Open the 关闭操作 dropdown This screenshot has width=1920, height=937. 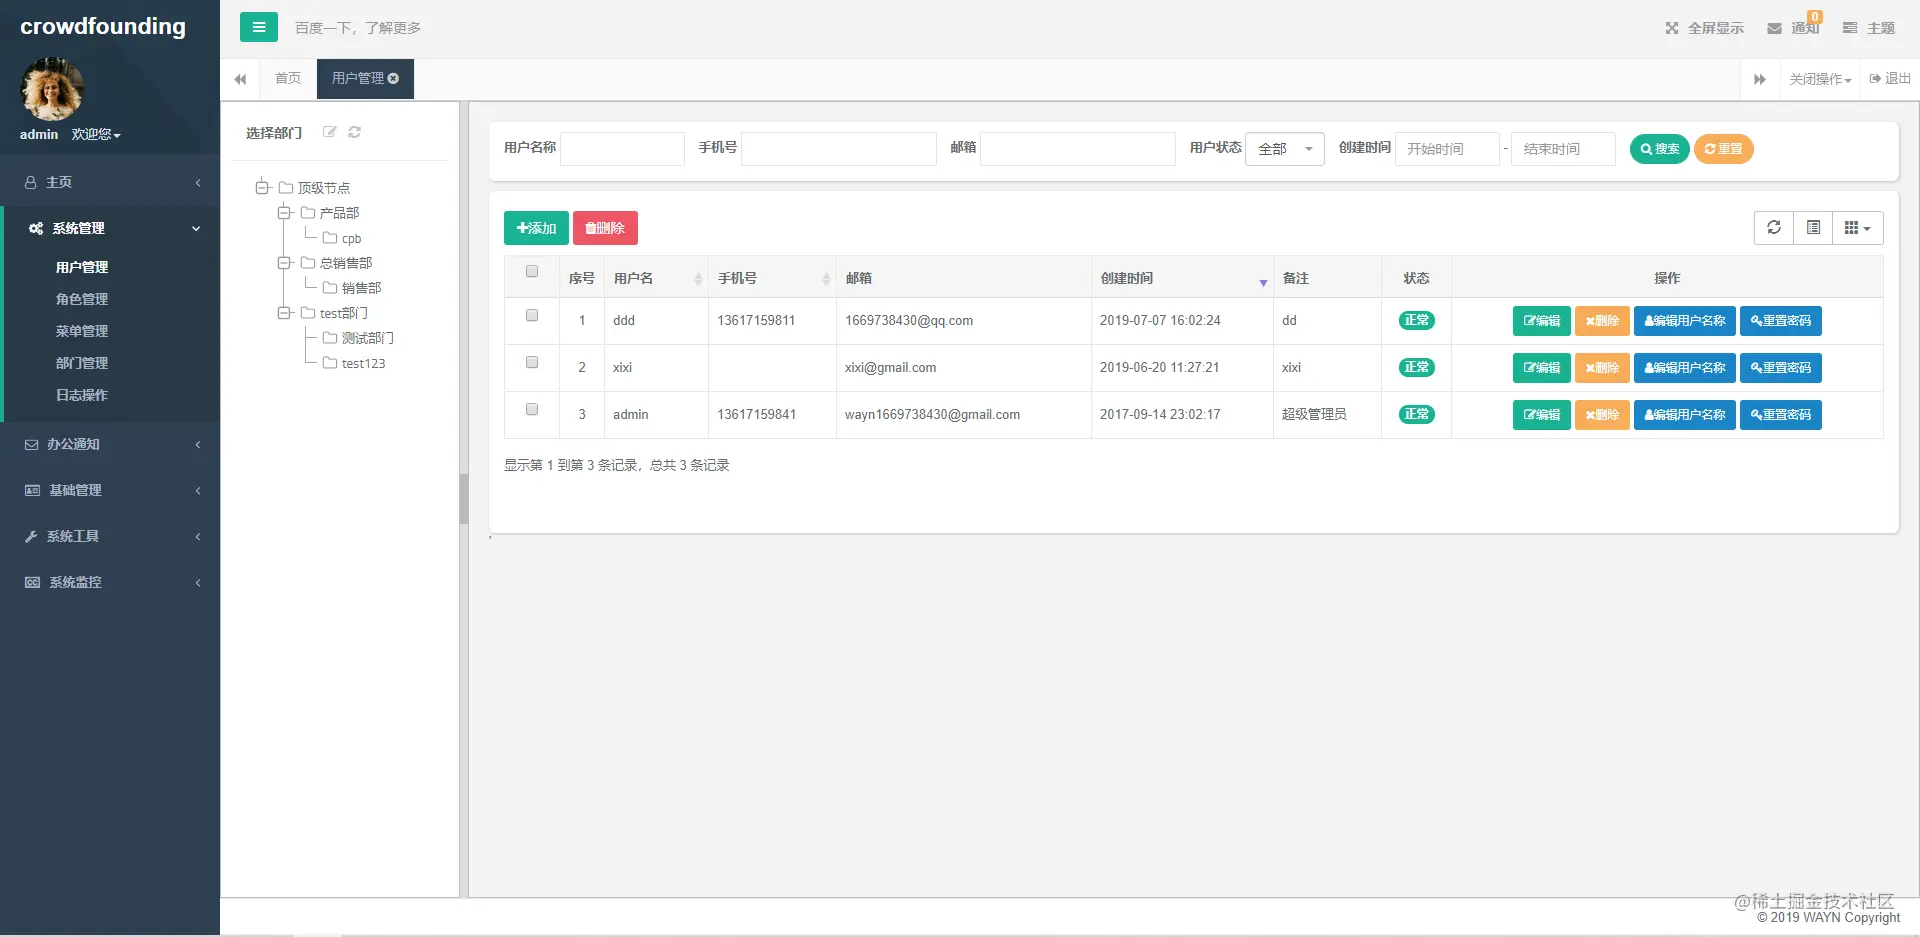(x=1820, y=79)
